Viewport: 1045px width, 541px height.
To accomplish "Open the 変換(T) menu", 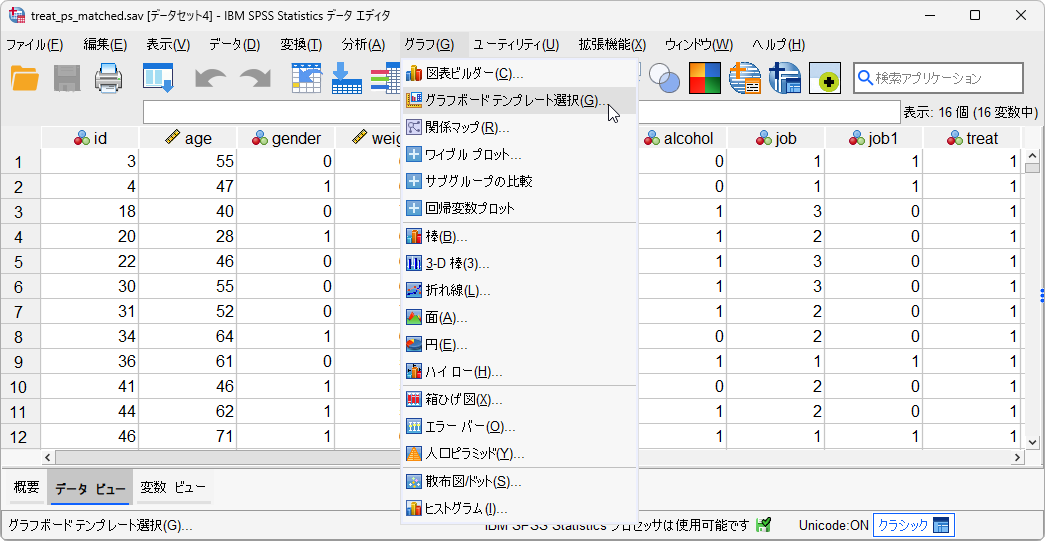I will coord(301,45).
